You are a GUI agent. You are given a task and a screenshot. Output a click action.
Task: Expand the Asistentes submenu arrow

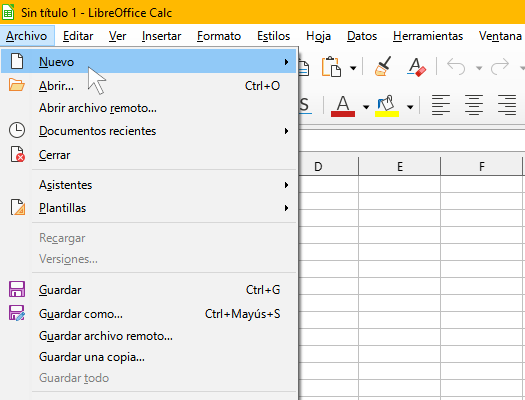pyautogui.click(x=286, y=185)
